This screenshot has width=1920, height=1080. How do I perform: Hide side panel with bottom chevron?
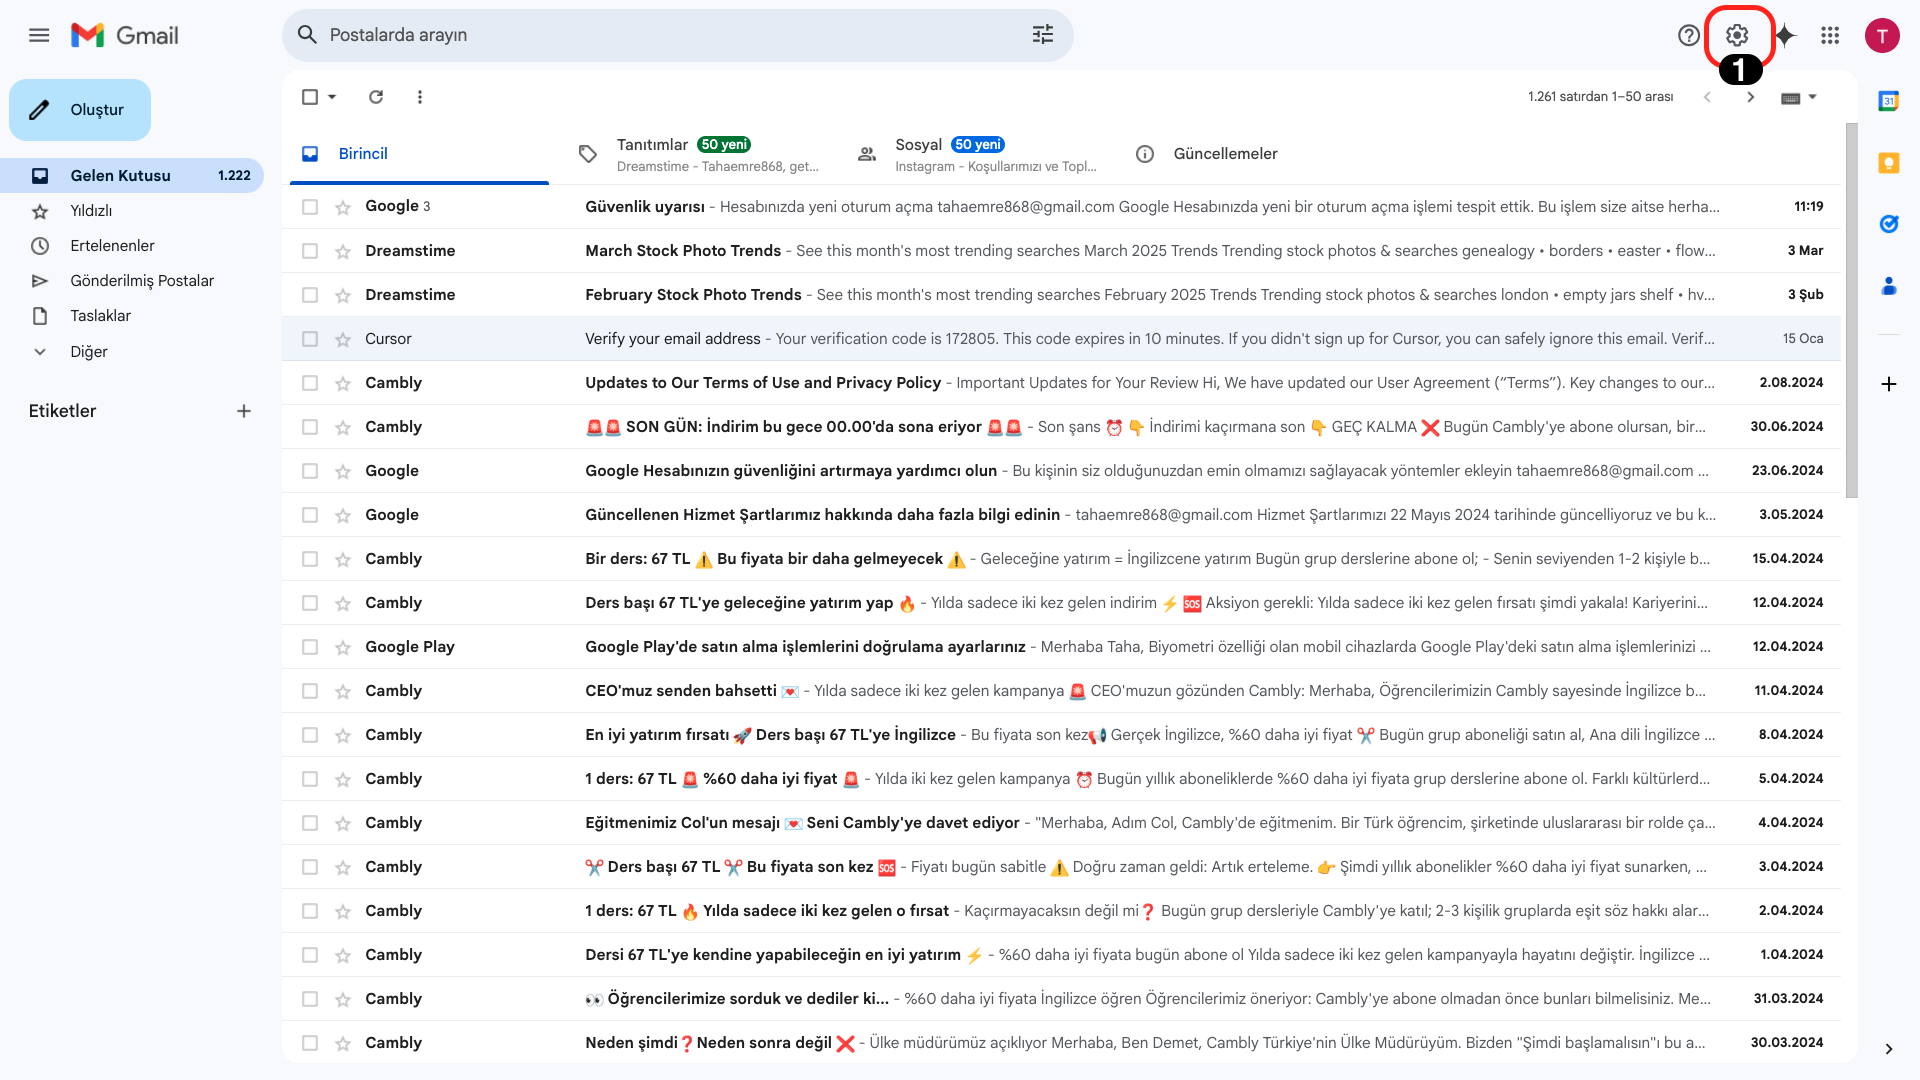coord(1888,1049)
